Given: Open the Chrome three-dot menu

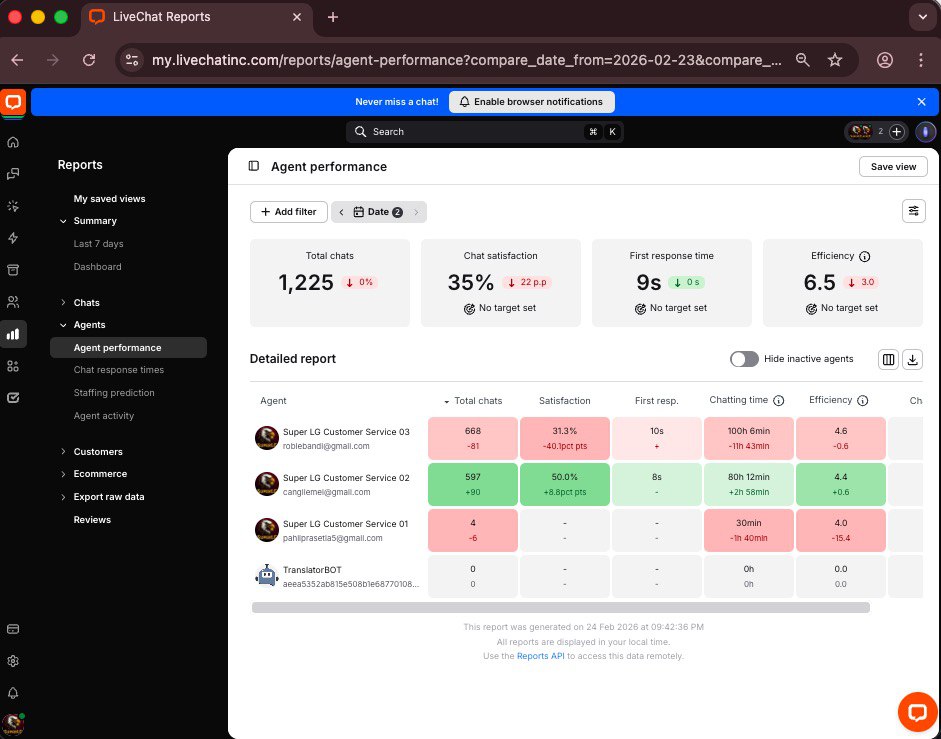Looking at the screenshot, I should 921,60.
